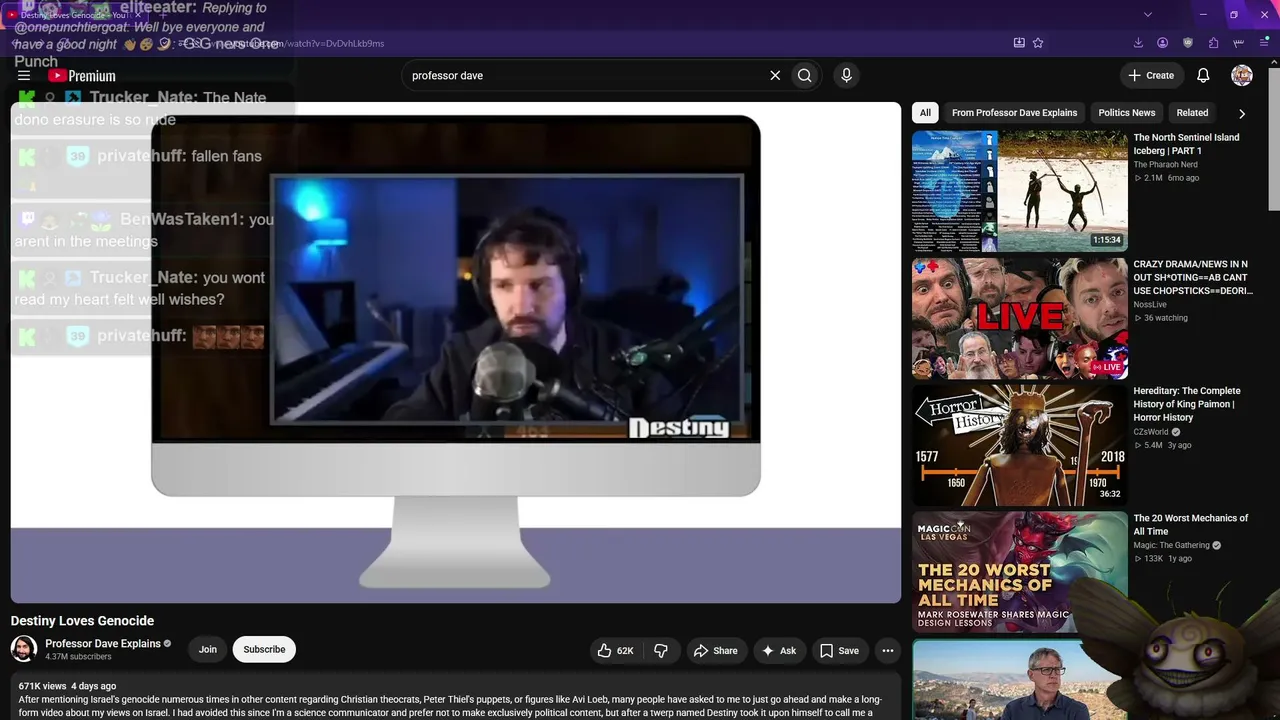Open the browser tab list chevron
The width and height of the screenshot is (1280, 720).
point(1148,14)
